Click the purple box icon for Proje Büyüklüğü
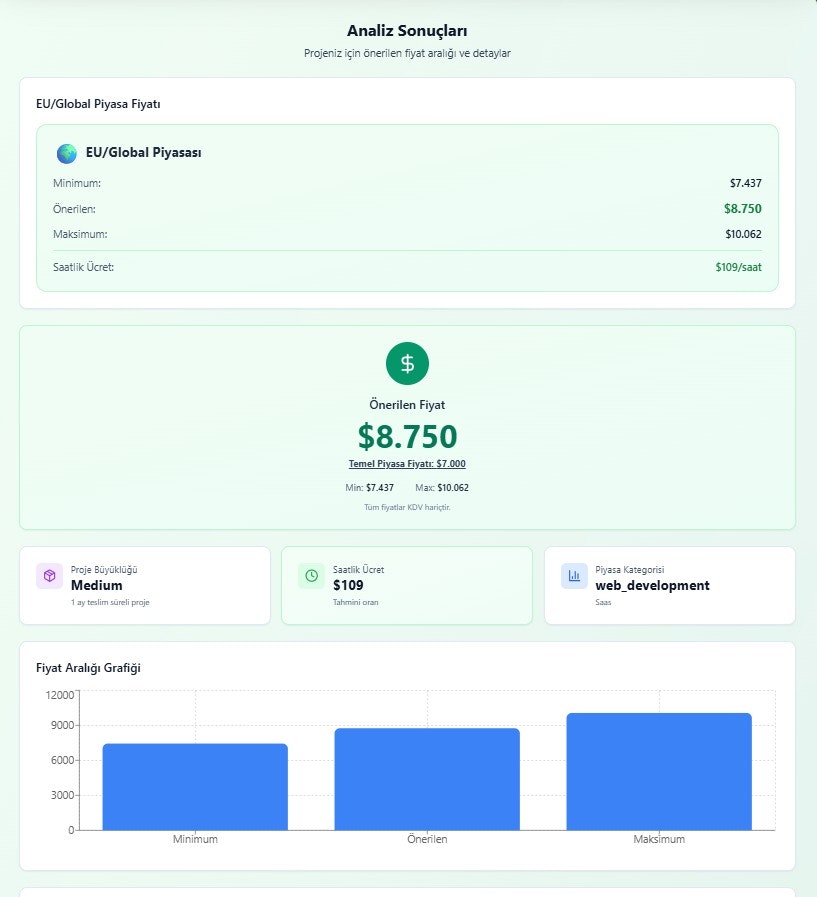The height and width of the screenshot is (897, 817). point(49,575)
